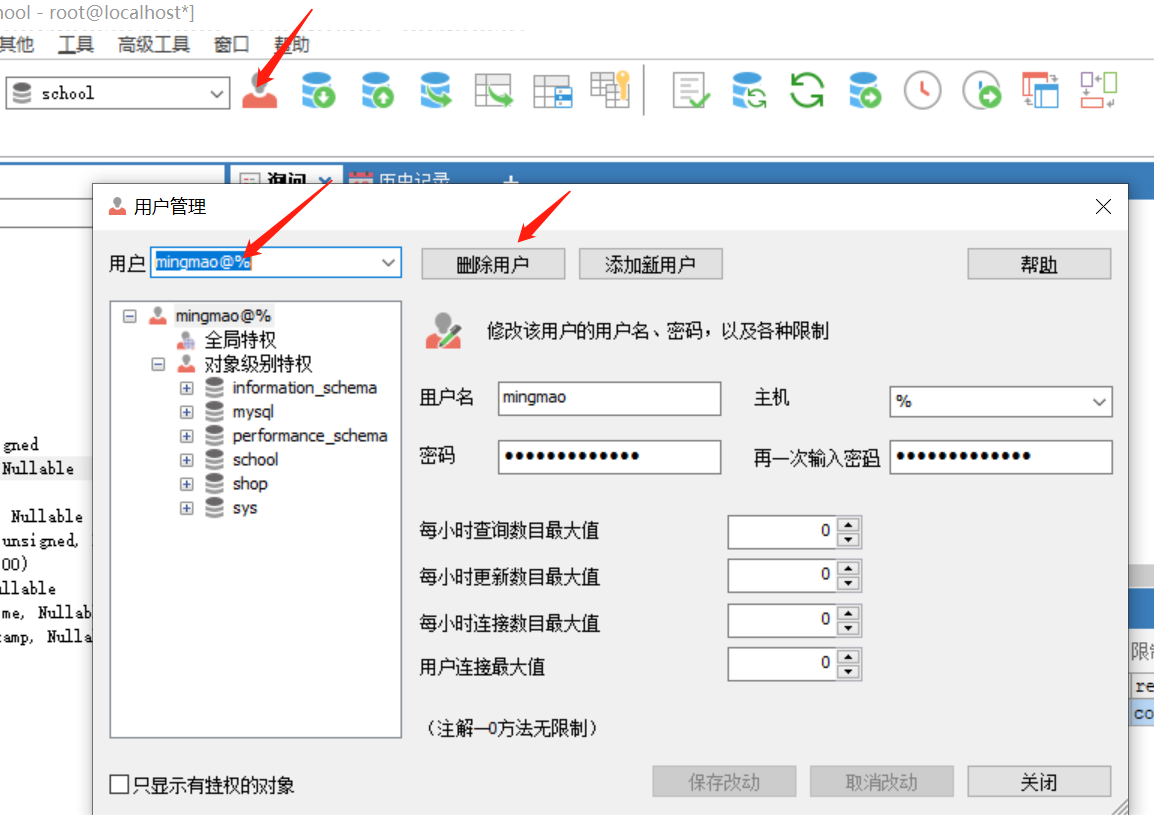1154x815 pixels.
Task: Click the table export arrow toolbar icon
Action: tap(493, 91)
